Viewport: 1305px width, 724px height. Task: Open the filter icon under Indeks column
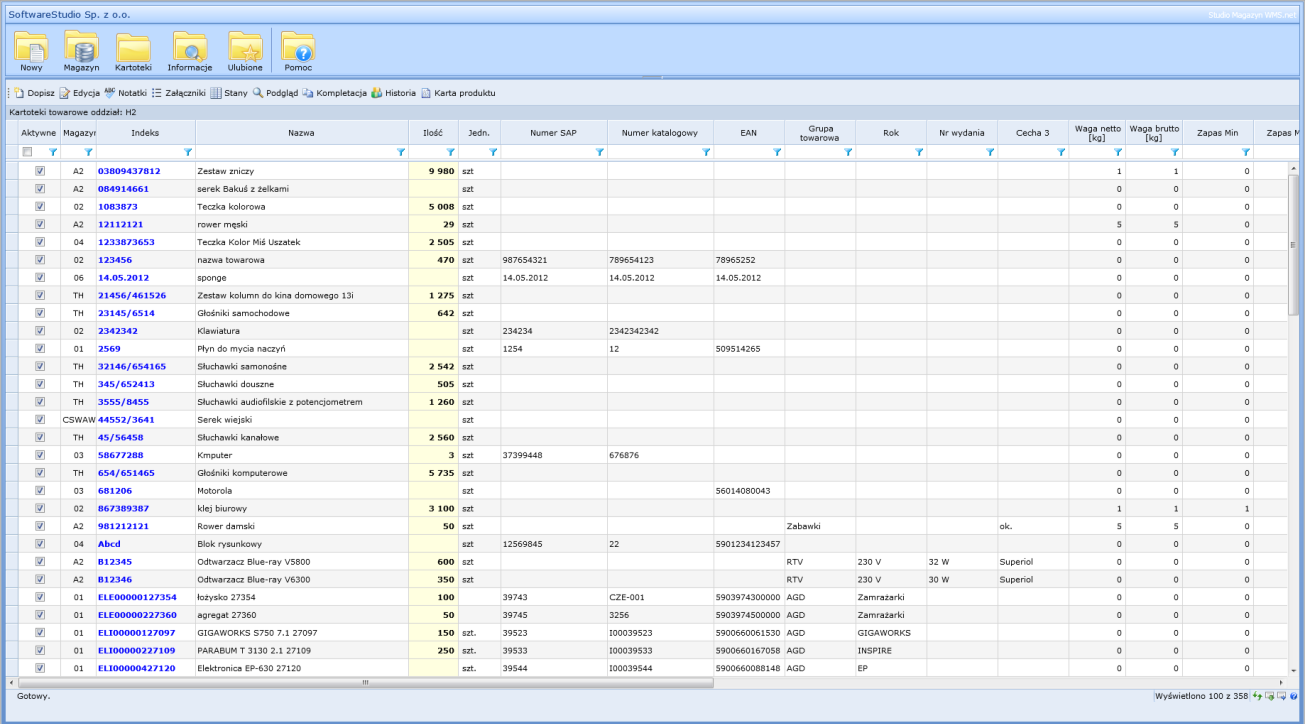(188, 152)
